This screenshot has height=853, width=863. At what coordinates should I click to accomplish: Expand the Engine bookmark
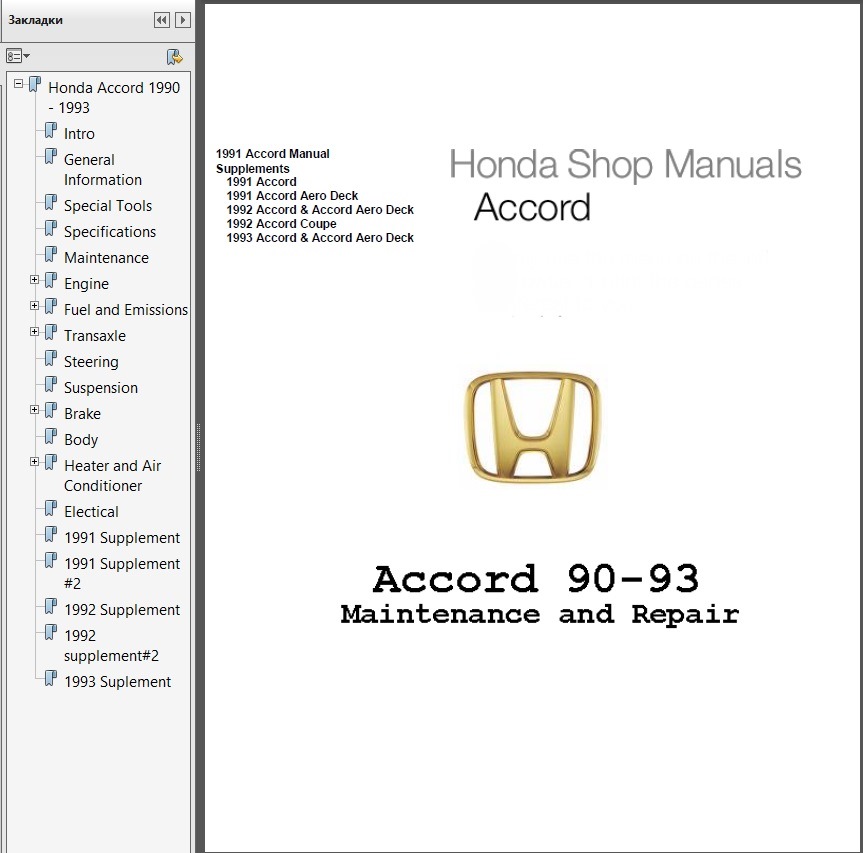pyautogui.click(x=34, y=280)
